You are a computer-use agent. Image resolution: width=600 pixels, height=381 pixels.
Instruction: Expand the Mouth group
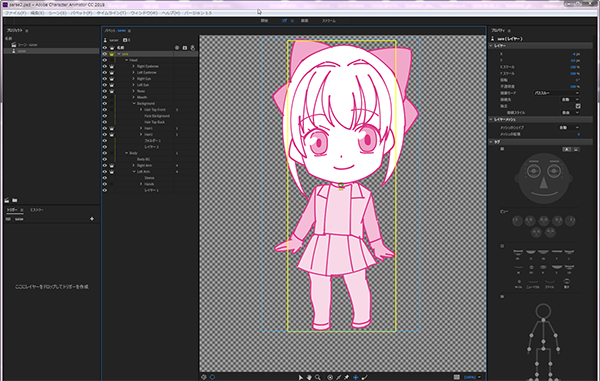pos(134,97)
